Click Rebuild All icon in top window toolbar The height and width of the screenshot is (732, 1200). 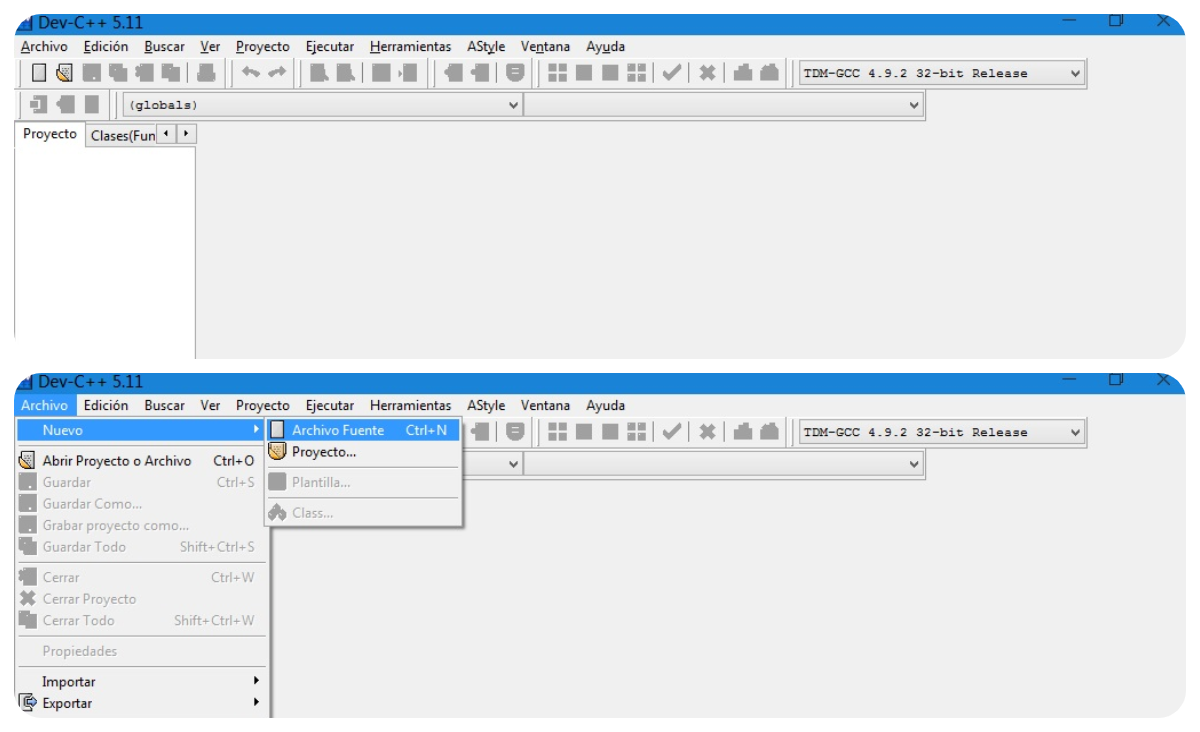637,73
